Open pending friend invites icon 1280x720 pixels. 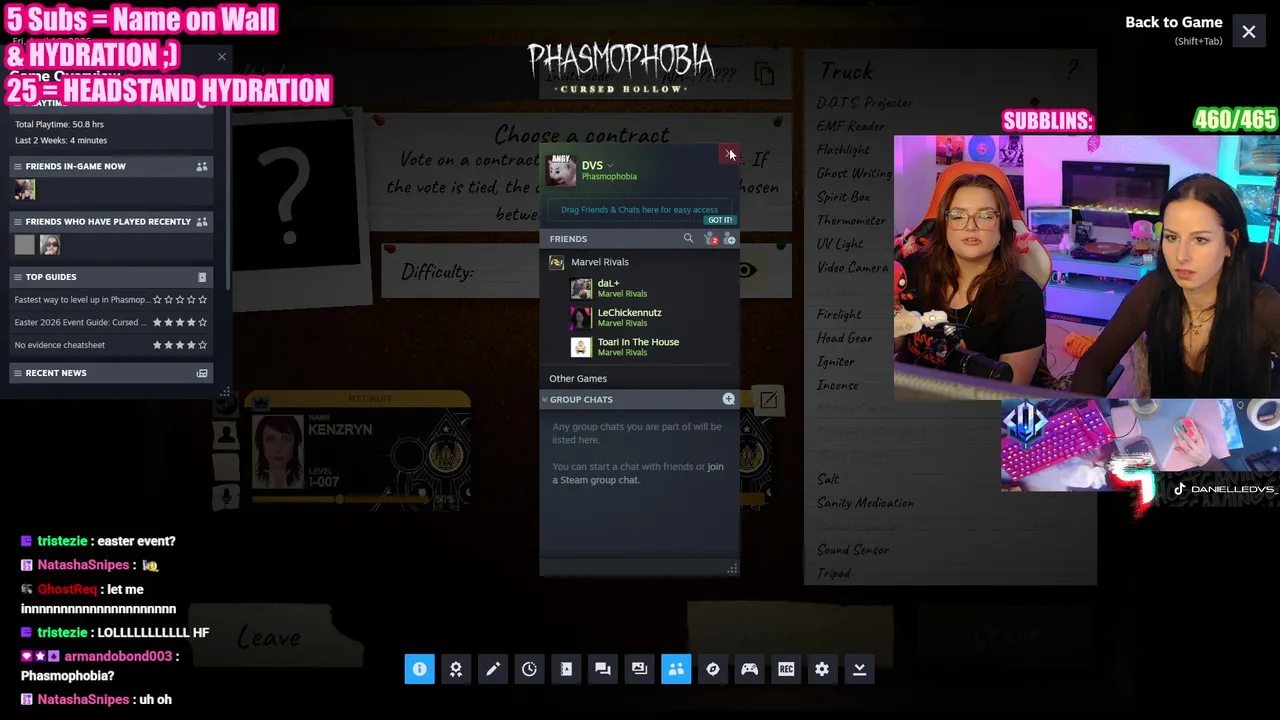pyautogui.click(x=710, y=239)
